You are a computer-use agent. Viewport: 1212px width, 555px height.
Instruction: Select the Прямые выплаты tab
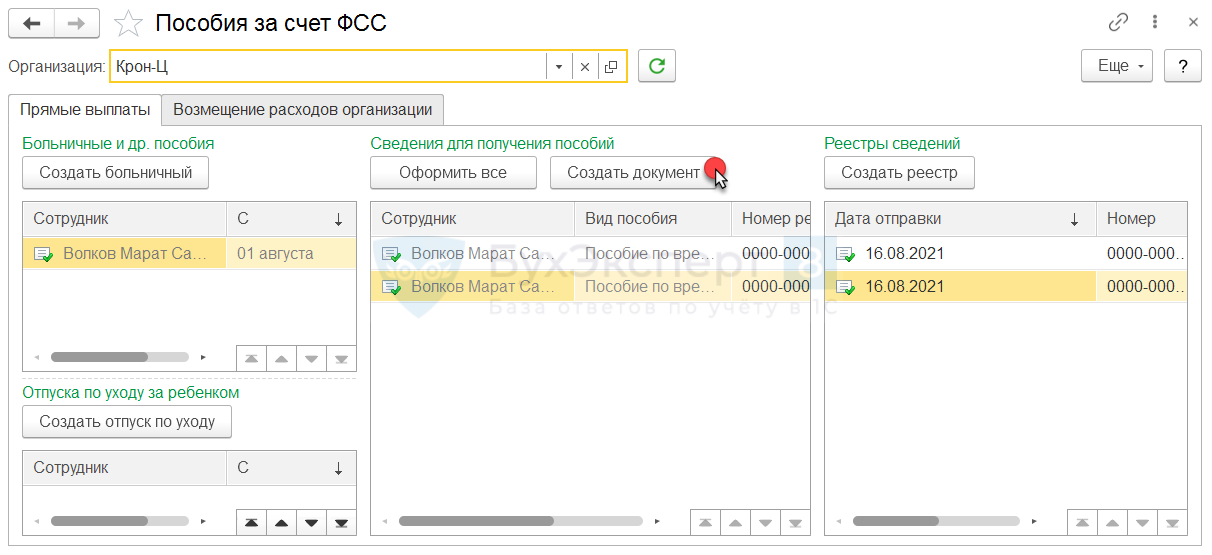(x=85, y=109)
